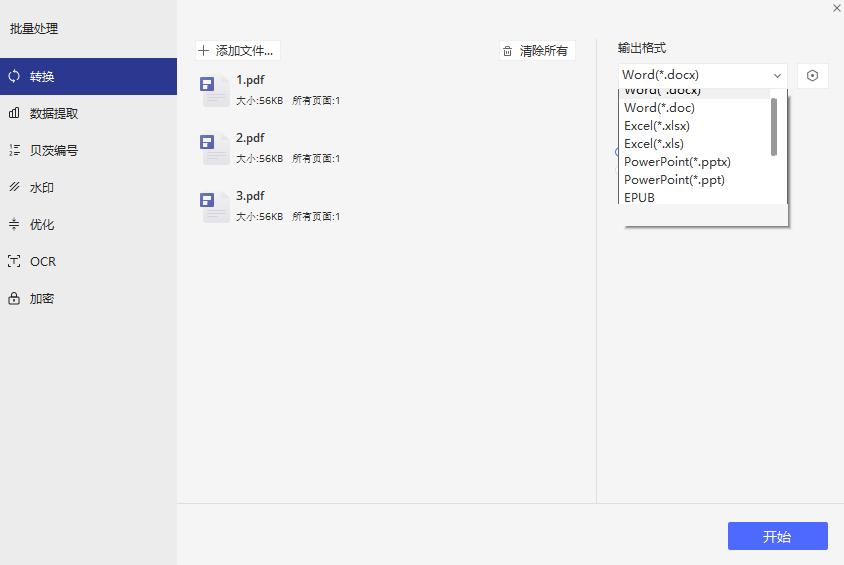Select the 3.pdf file icon
The image size is (844, 565).
point(215,207)
